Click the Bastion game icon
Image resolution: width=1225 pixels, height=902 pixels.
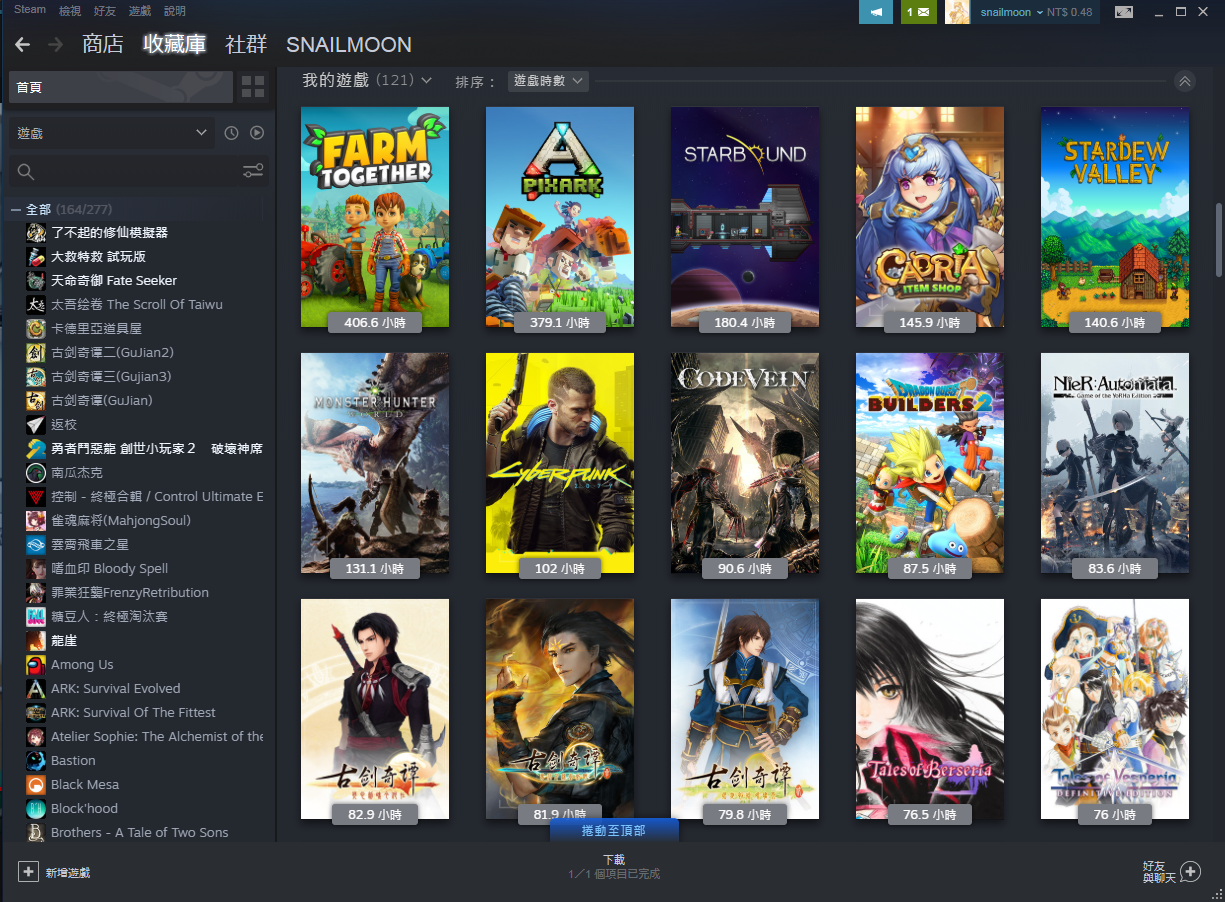[x=36, y=761]
